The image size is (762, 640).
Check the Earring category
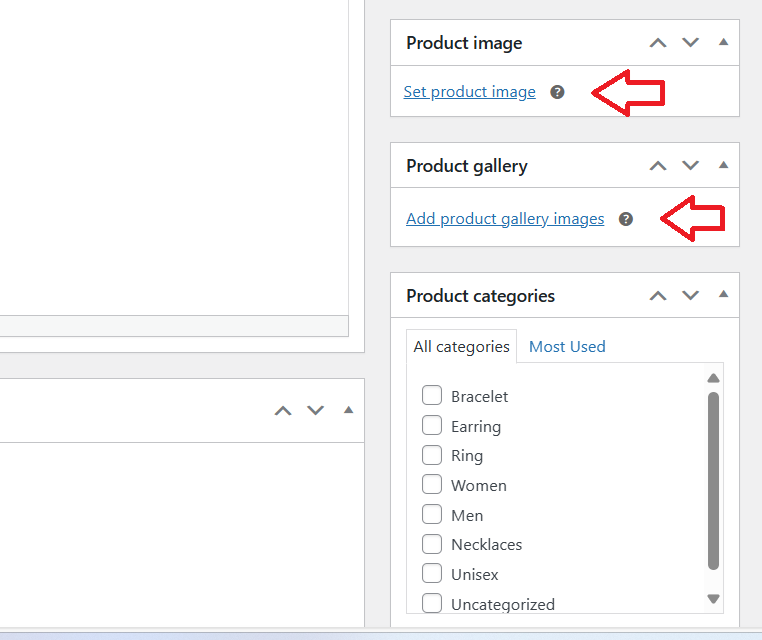pyautogui.click(x=432, y=425)
